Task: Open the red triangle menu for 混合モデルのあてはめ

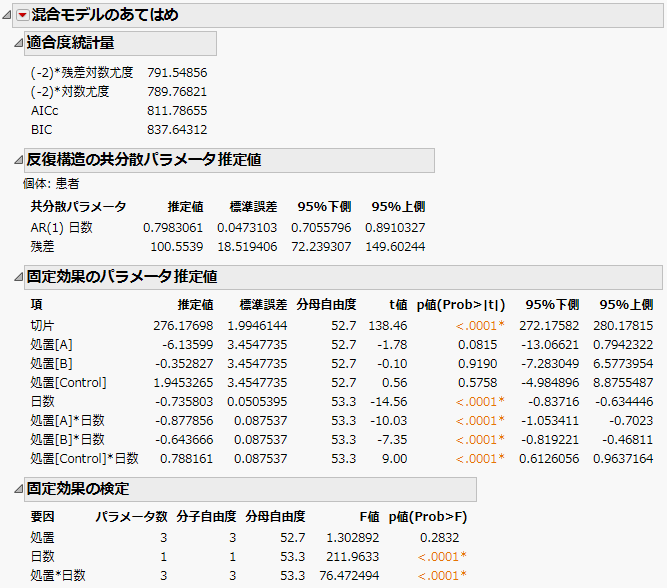Action: click(22, 15)
